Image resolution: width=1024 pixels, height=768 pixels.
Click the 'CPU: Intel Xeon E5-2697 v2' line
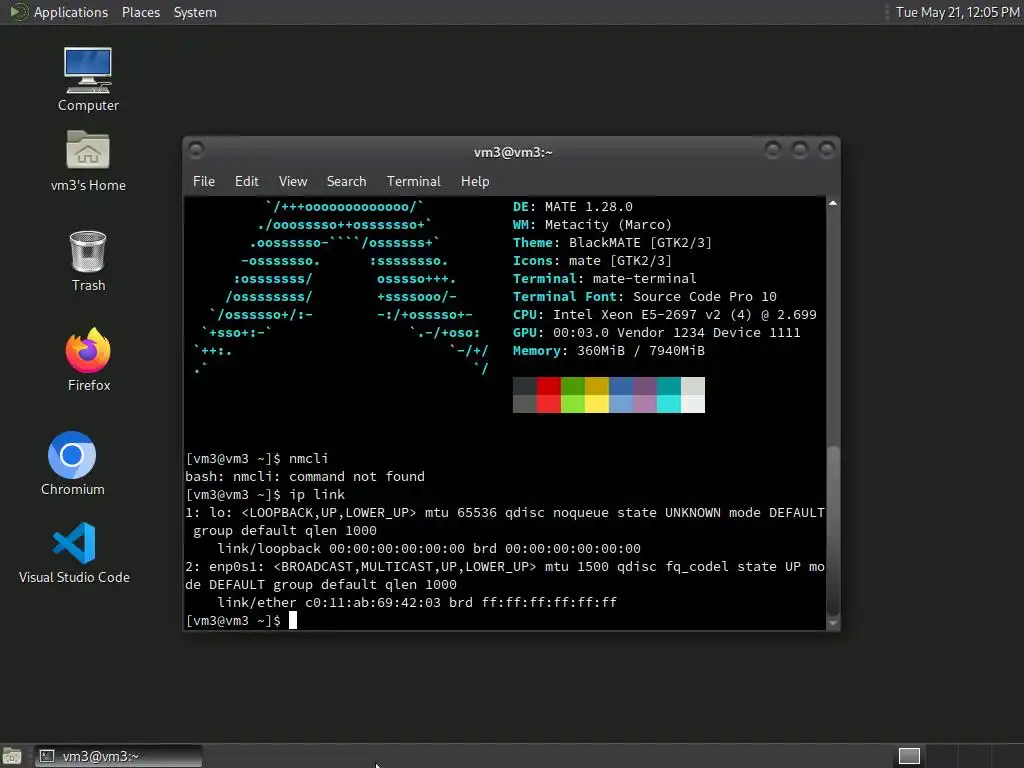tap(665, 314)
